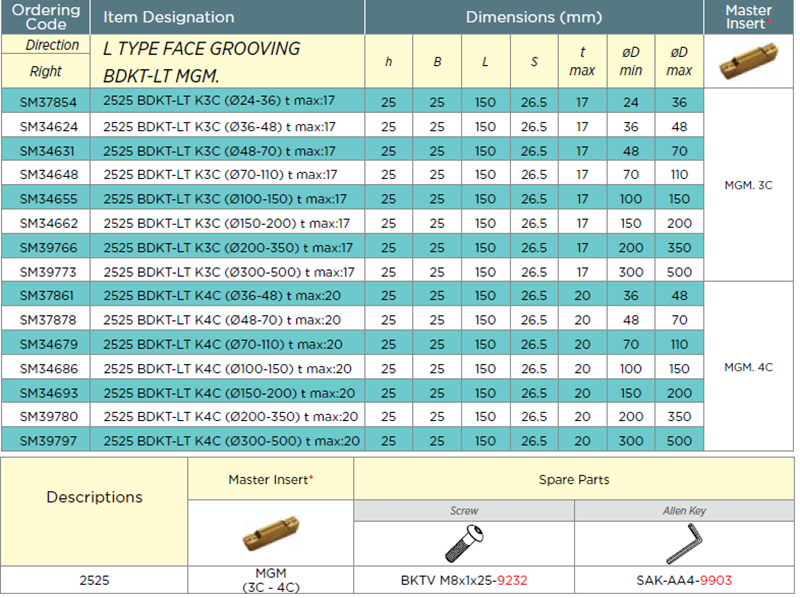Click the øD max column header
The height and width of the screenshot is (598, 800).
[x=679, y=61]
